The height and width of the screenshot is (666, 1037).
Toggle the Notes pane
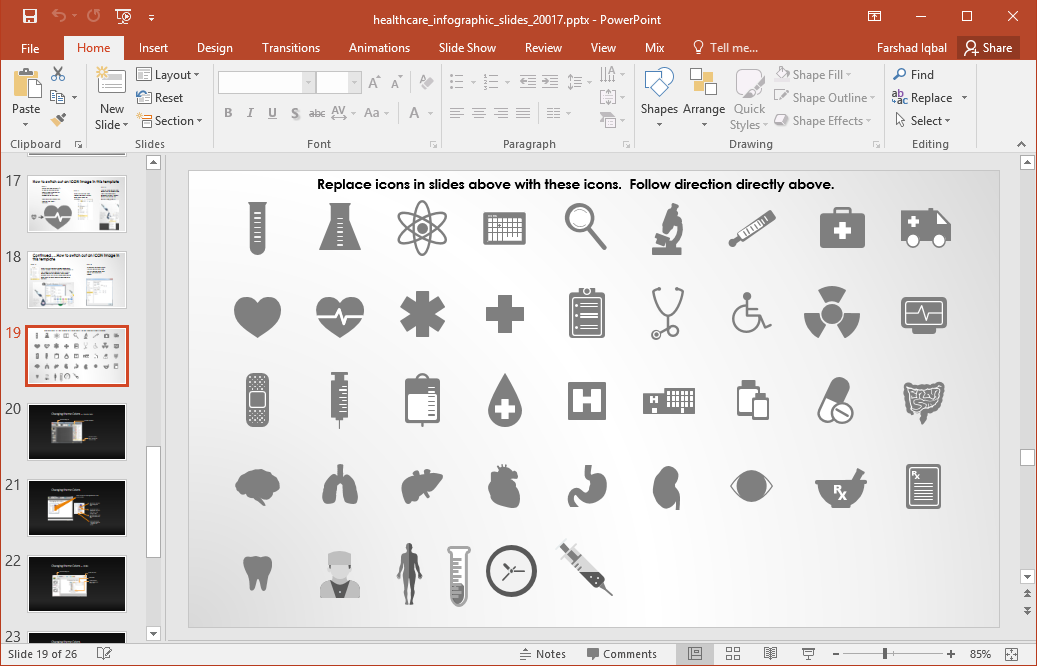click(x=542, y=654)
